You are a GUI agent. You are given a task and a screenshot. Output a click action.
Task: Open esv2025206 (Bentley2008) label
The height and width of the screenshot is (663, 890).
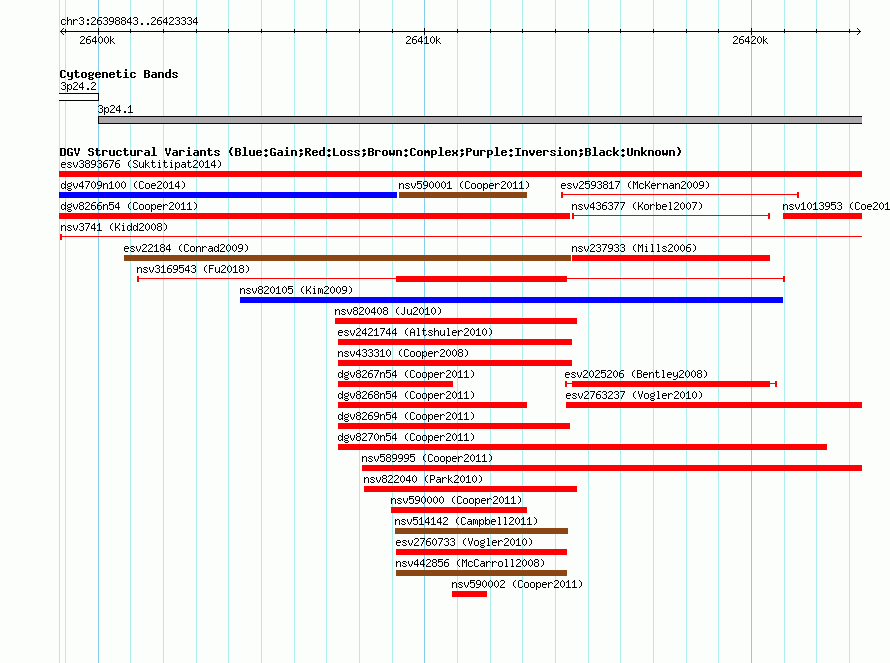pyautogui.click(x=636, y=374)
